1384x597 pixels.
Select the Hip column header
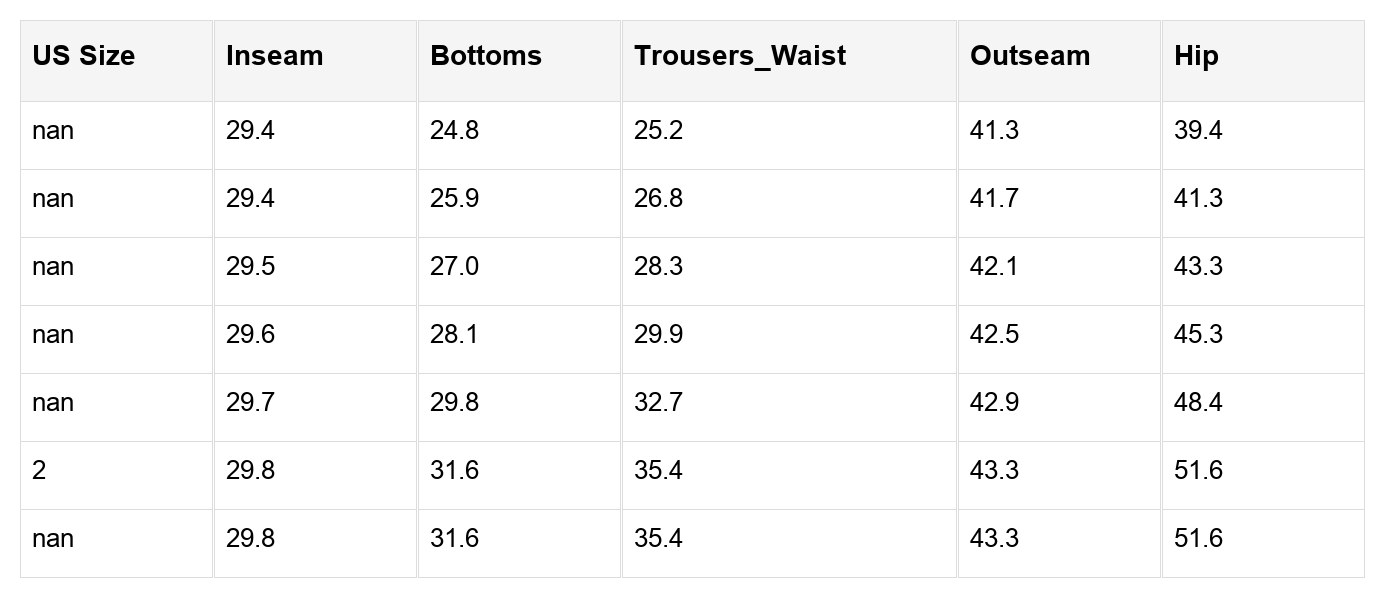[1196, 56]
